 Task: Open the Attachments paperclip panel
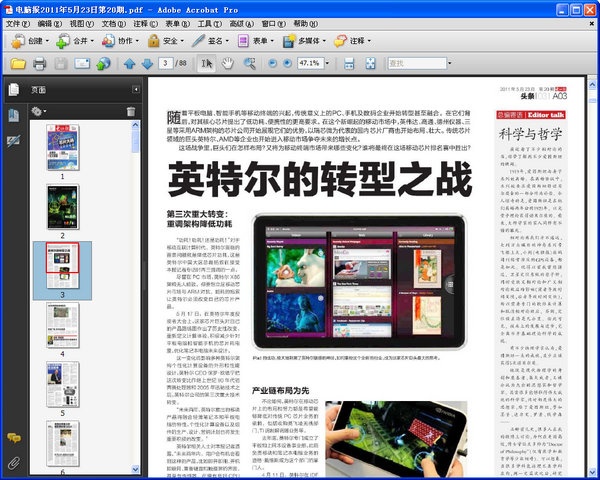(x=13, y=463)
